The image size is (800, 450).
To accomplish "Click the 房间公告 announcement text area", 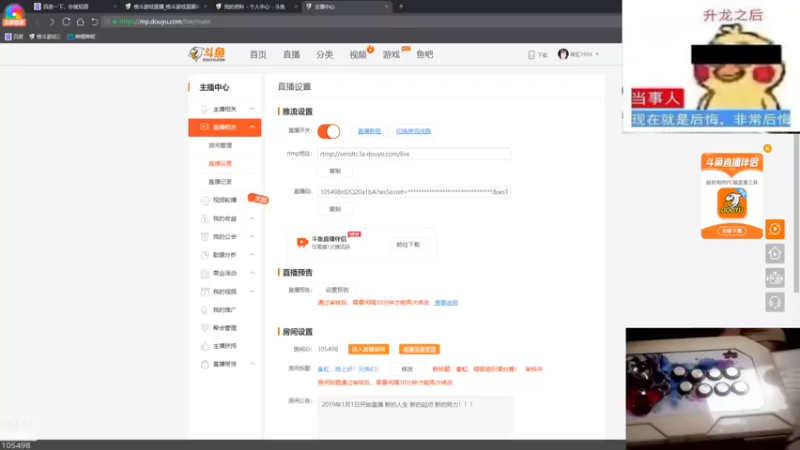I will [415, 417].
